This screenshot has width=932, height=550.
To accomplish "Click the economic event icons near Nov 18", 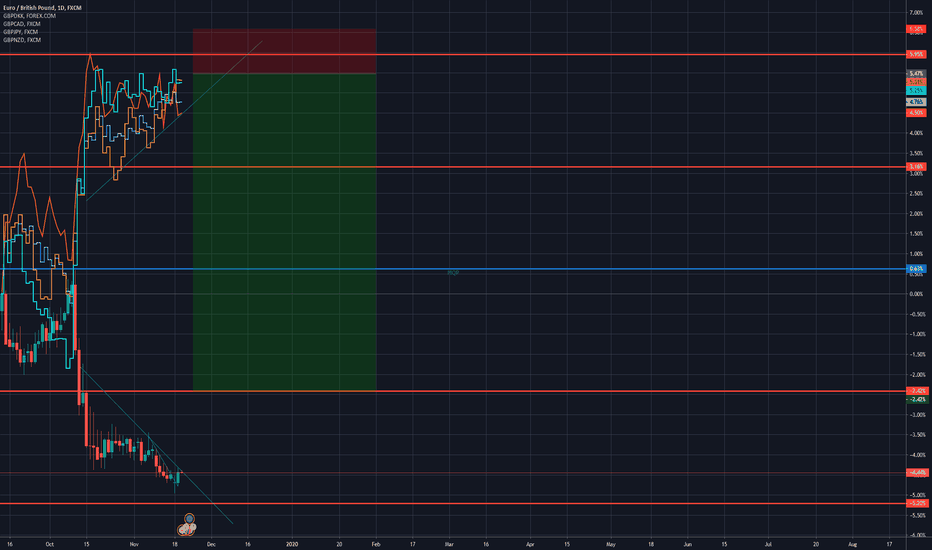I will 187,521.
